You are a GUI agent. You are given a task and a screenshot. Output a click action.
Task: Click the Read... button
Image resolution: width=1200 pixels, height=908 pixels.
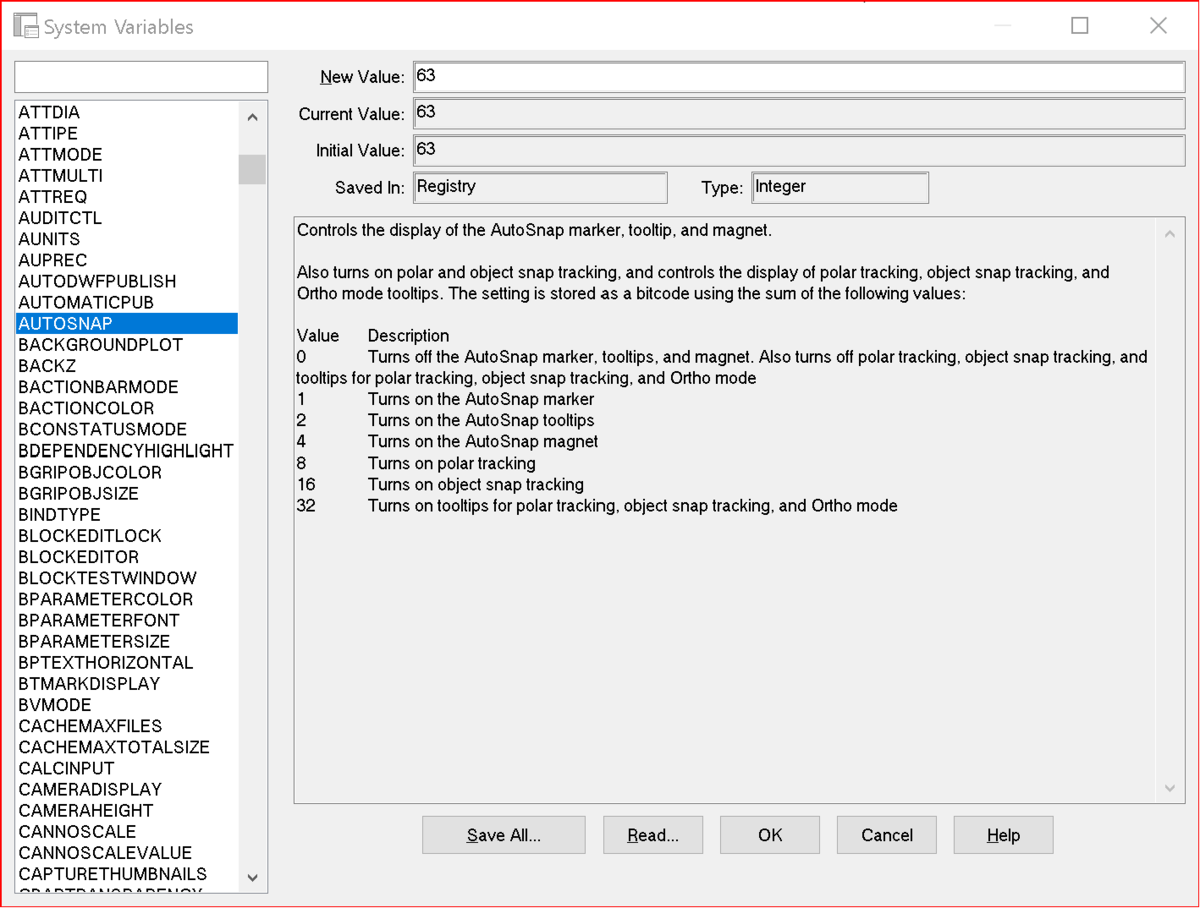point(653,835)
